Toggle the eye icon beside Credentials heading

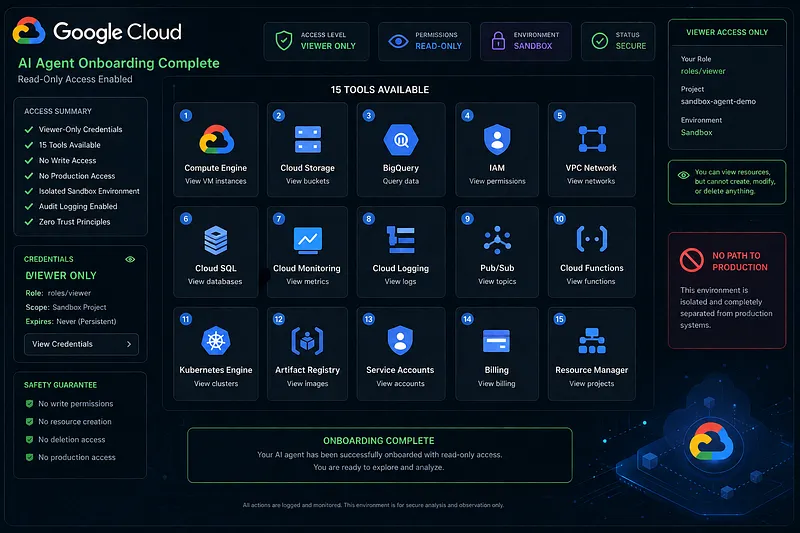(x=130, y=259)
